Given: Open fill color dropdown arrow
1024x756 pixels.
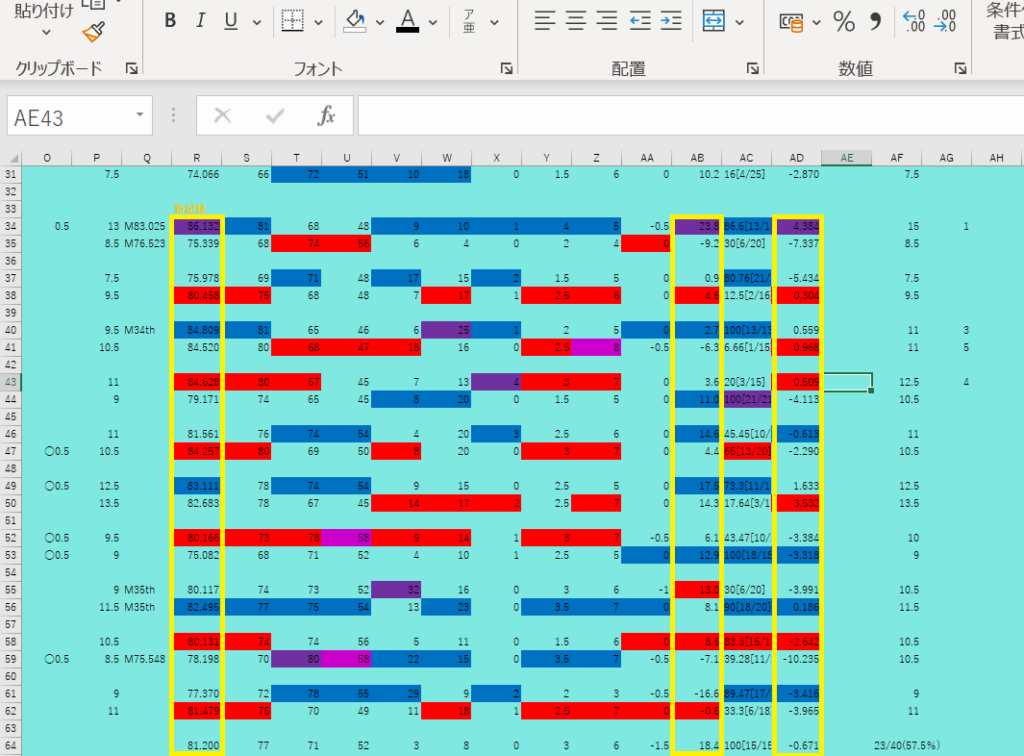Looking at the screenshot, I should pos(379,22).
